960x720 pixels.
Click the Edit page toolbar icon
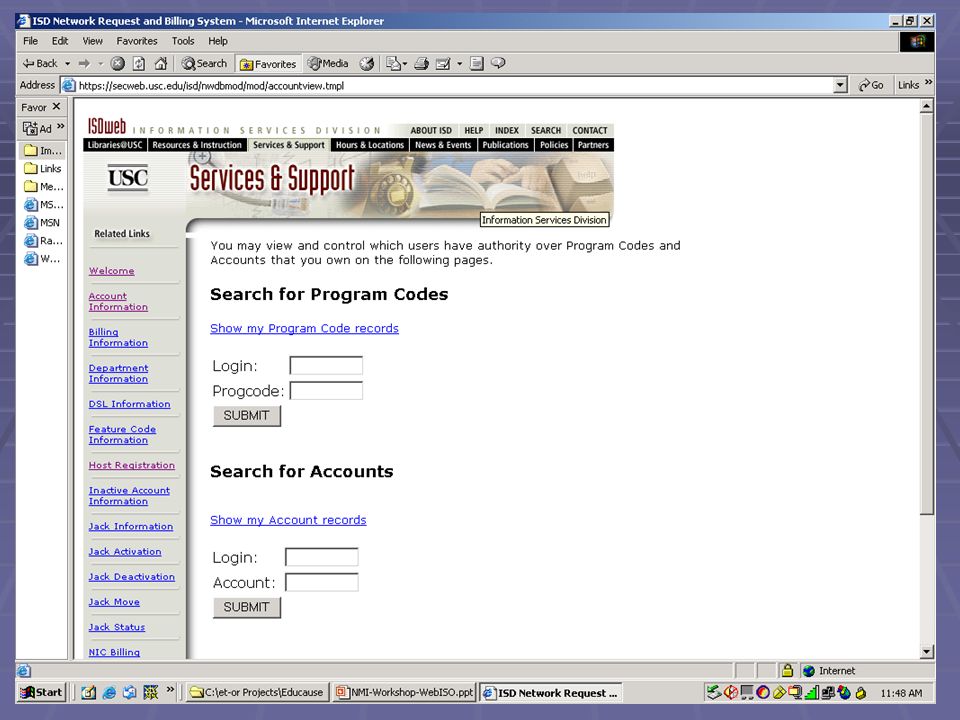[443, 63]
